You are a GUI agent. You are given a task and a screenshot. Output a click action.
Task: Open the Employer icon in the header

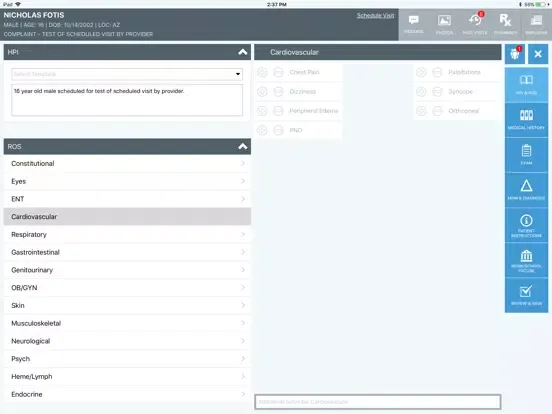tap(536, 24)
